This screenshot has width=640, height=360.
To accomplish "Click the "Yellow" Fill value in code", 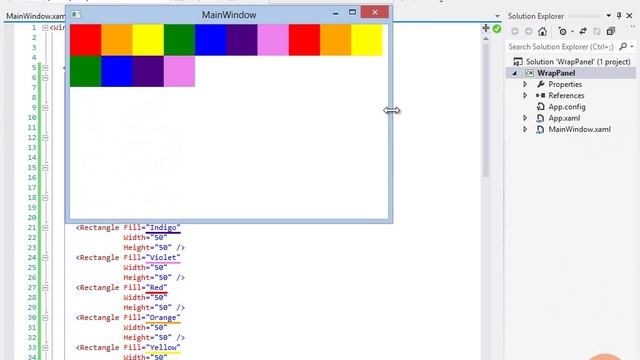I will pos(163,348).
